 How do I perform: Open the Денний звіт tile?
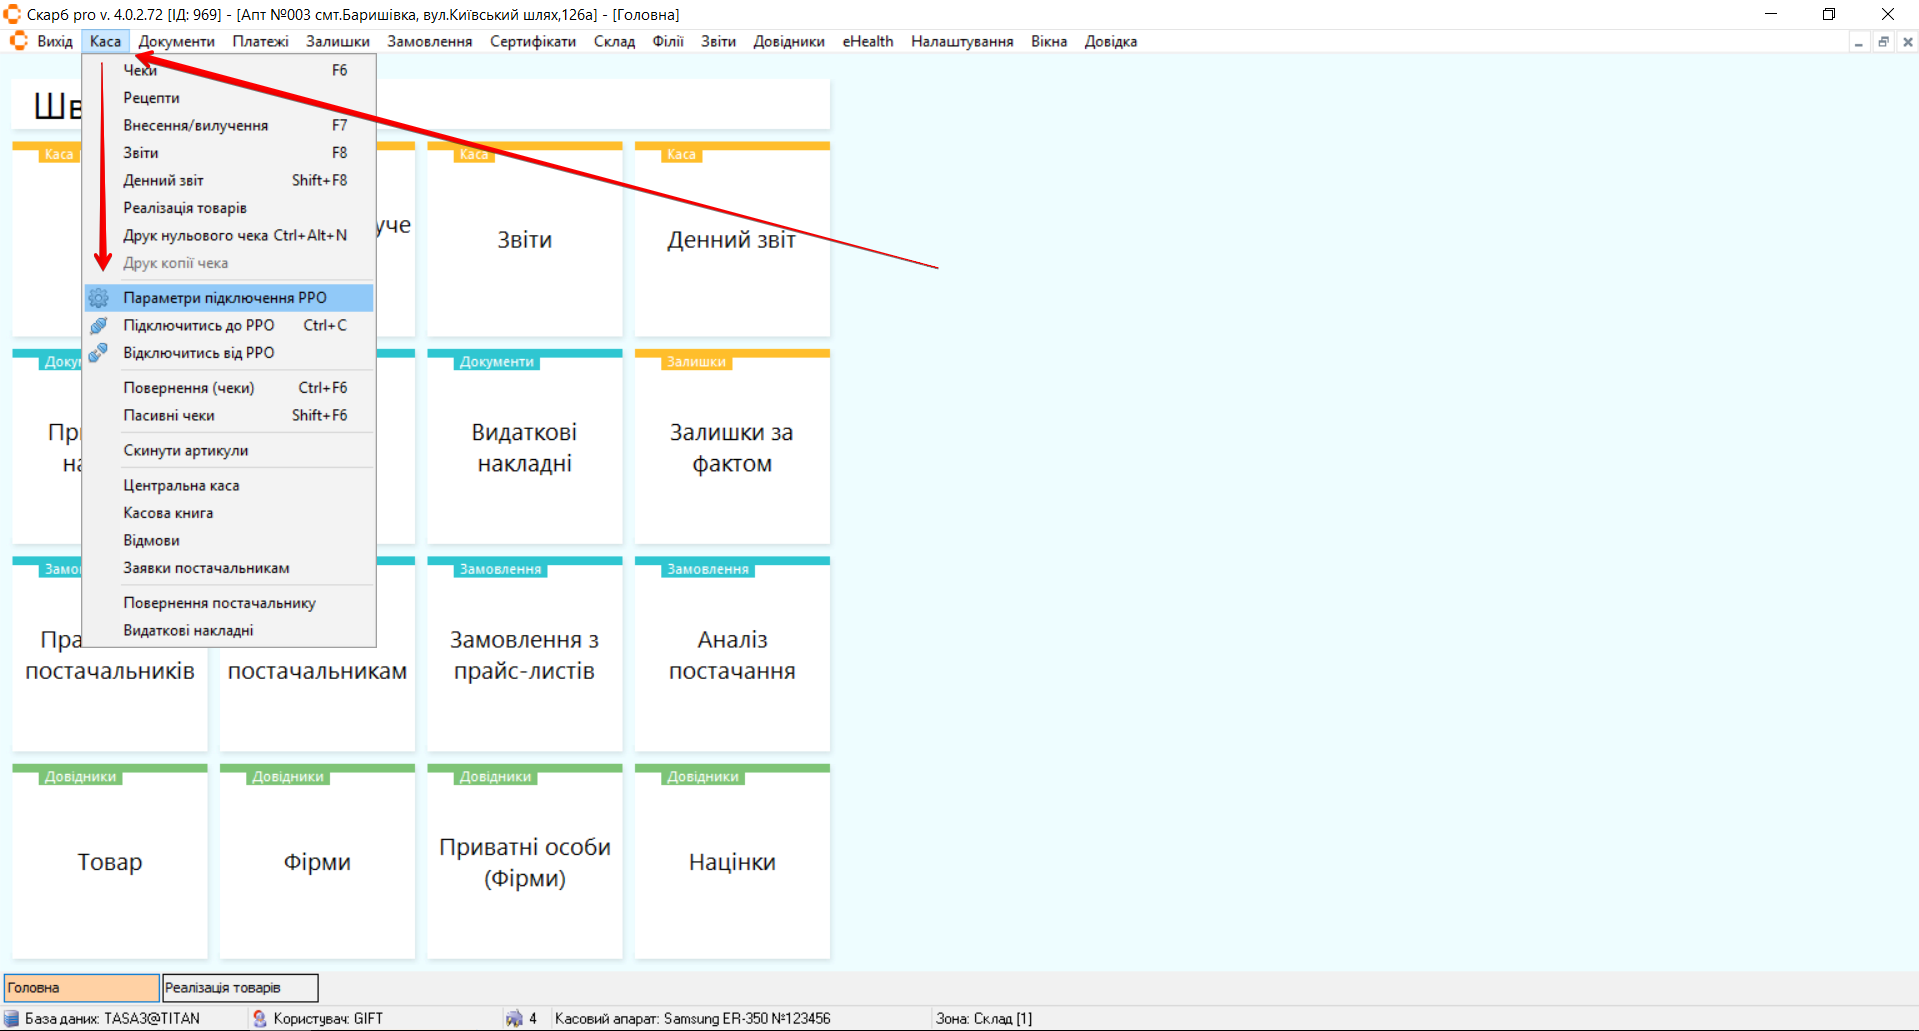point(731,240)
